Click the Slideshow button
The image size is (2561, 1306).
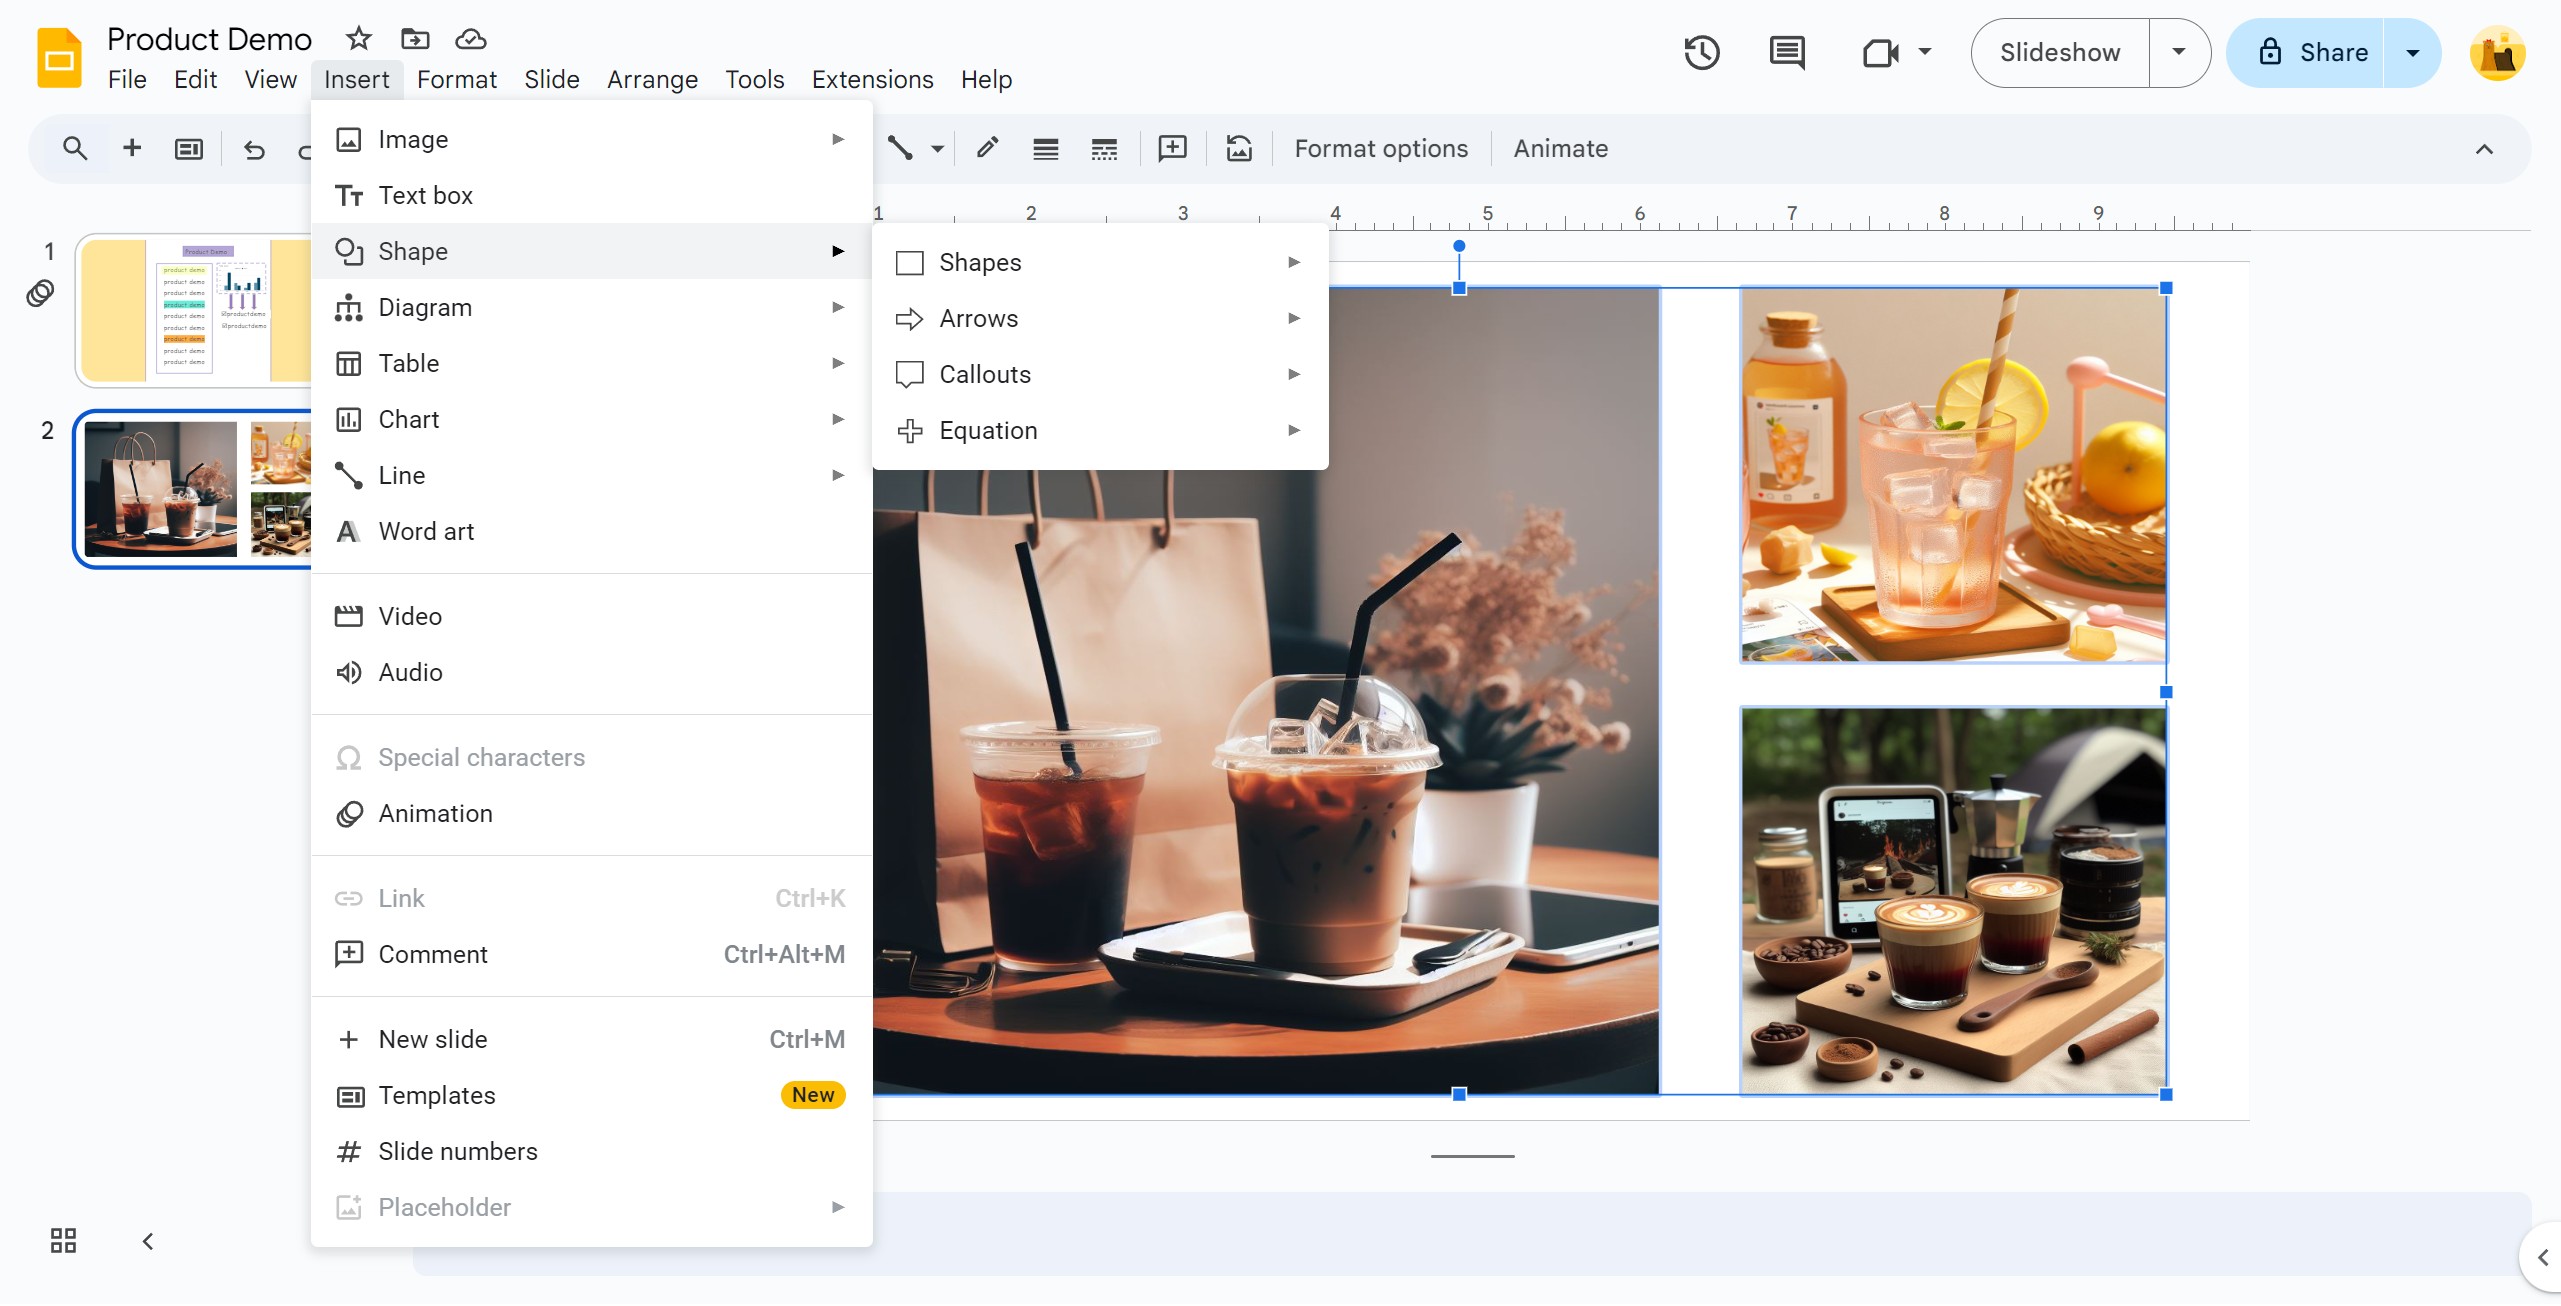click(2060, 52)
